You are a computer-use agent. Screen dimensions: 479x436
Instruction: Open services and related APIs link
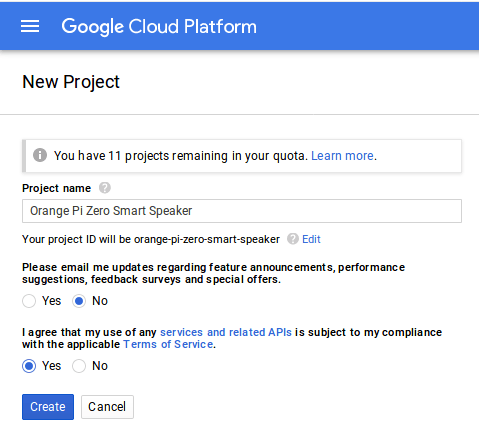(x=226, y=332)
